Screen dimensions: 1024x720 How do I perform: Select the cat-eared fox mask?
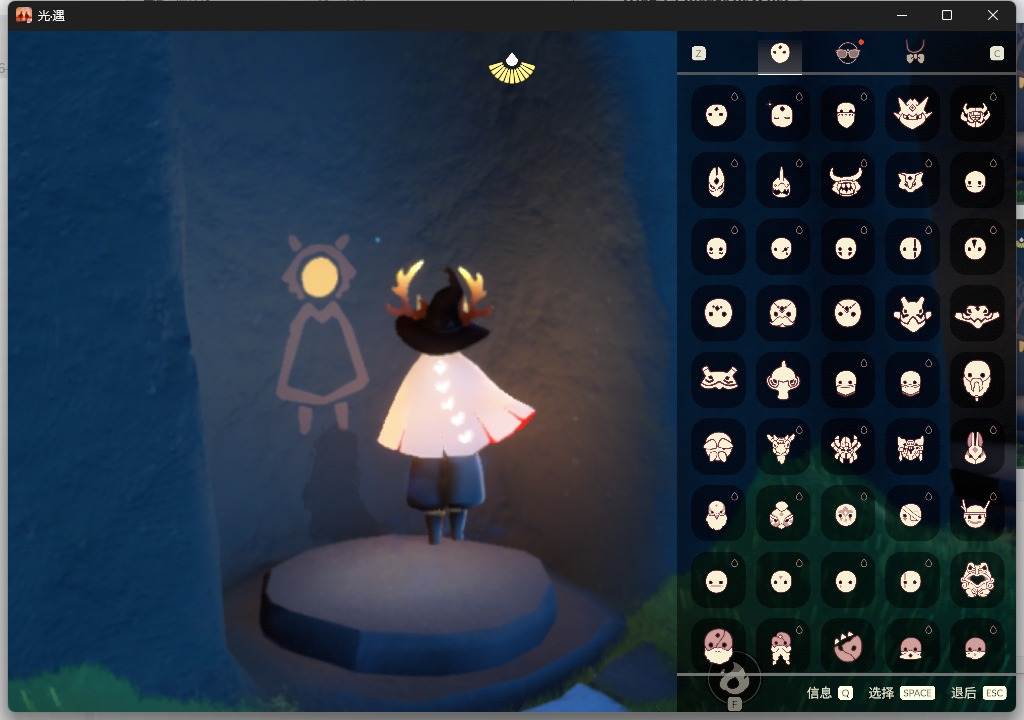[911, 314]
